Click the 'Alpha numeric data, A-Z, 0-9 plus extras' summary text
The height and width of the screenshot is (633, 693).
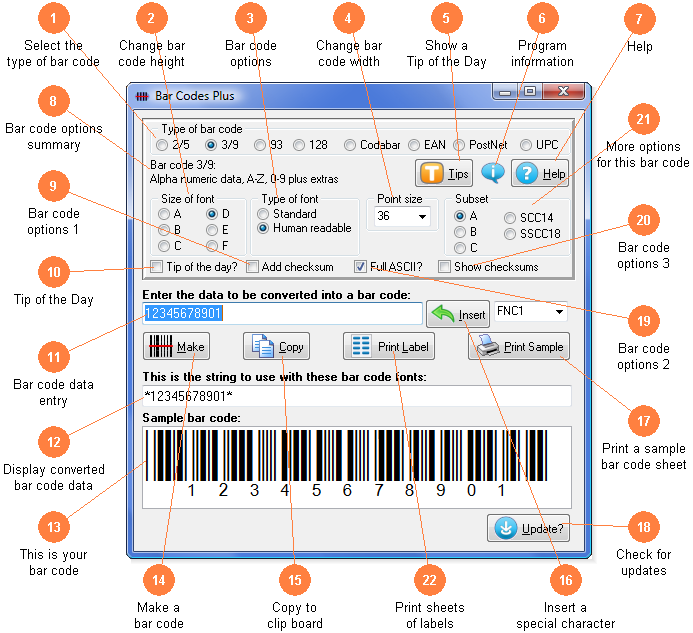(244, 179)
